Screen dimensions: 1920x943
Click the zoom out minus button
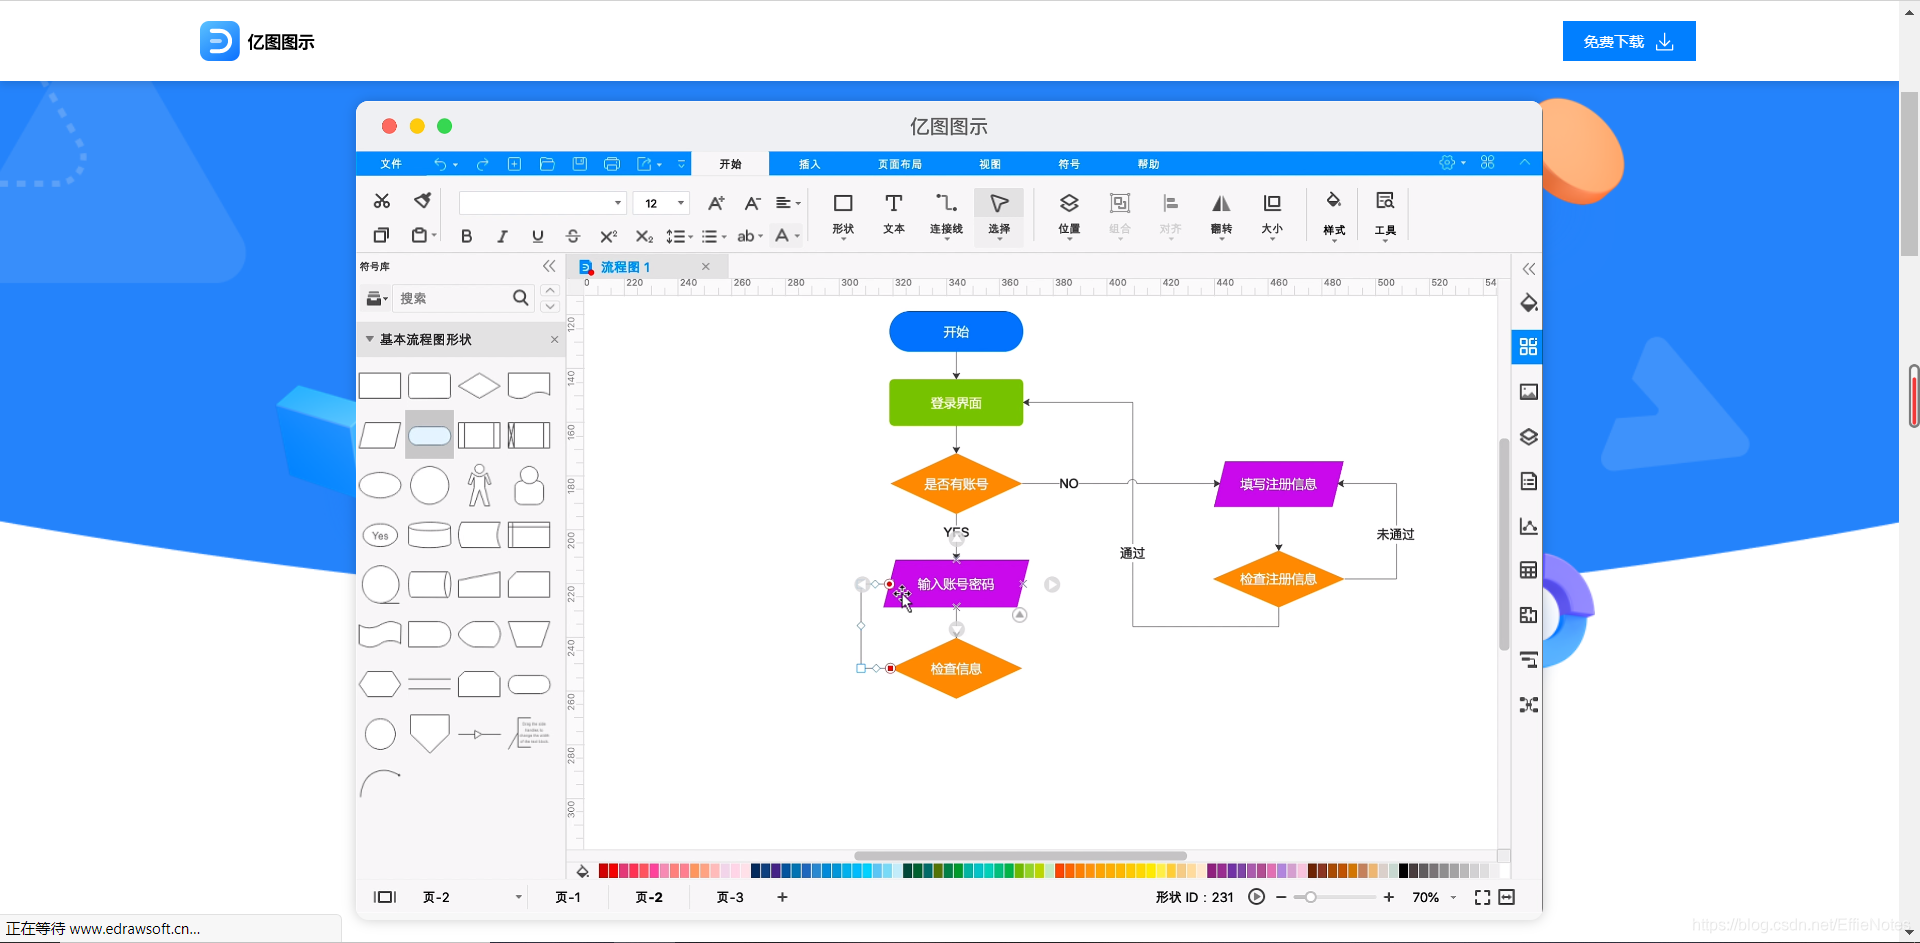(1281, 897)
